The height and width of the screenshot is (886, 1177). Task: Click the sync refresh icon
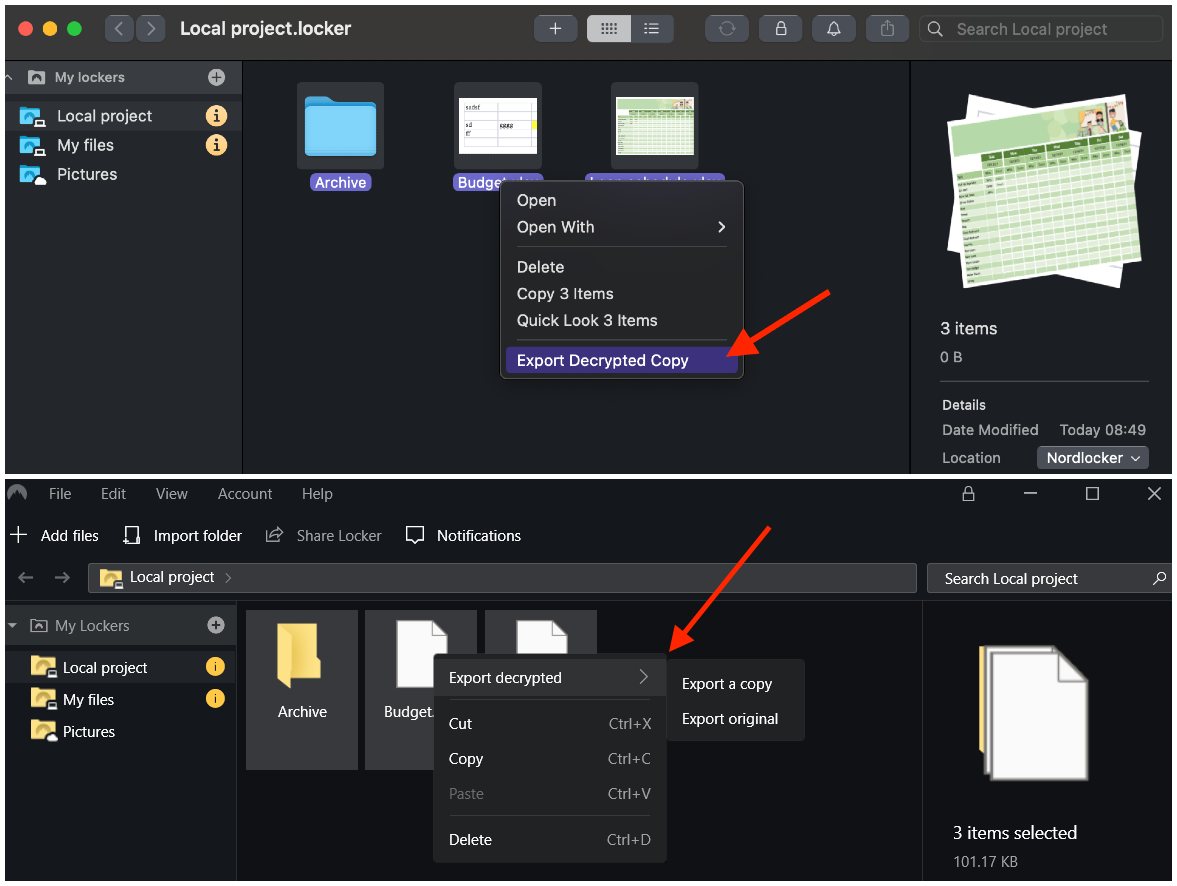(x=727, y=28)
